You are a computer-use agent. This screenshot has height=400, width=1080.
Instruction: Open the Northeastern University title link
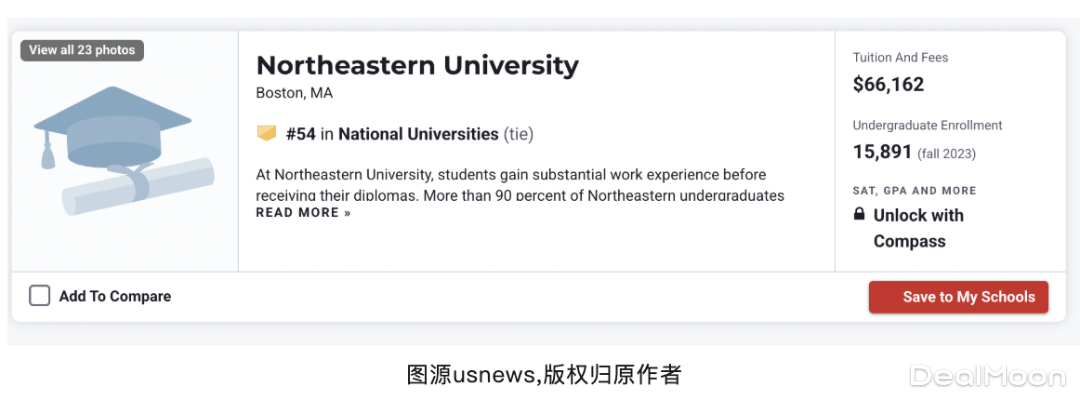(417, 65)
